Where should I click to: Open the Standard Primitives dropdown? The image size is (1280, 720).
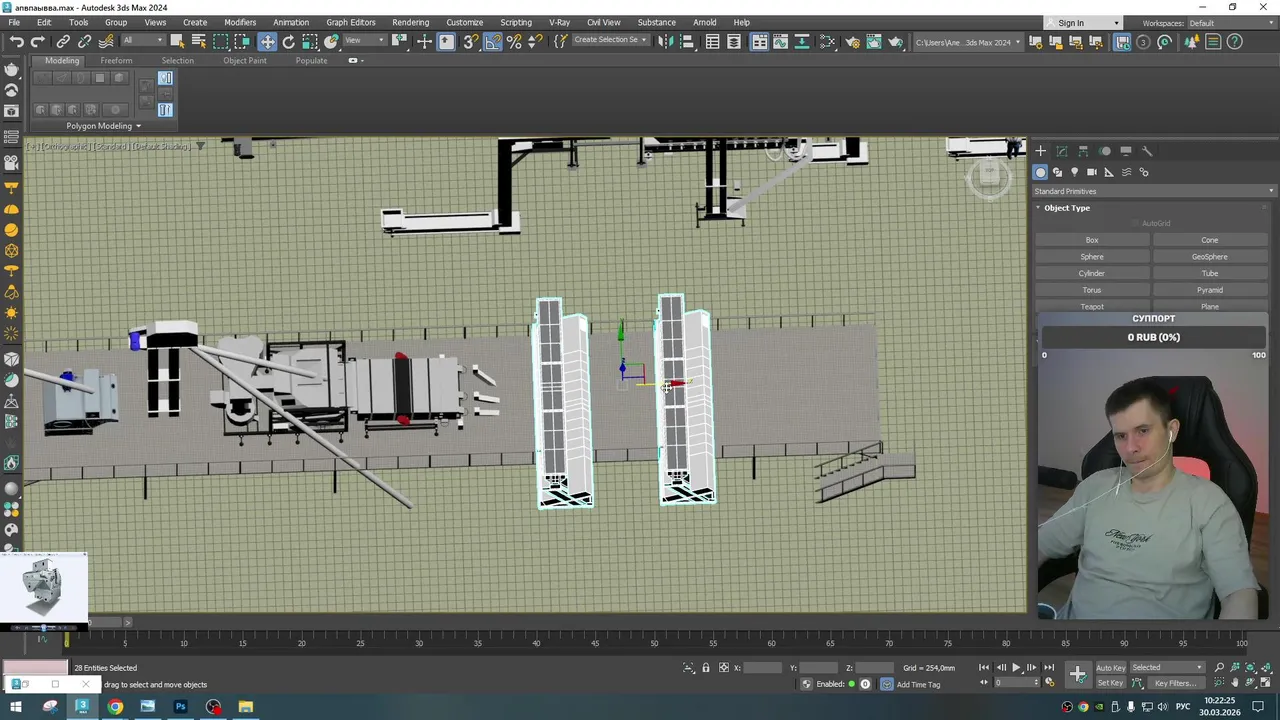coord(1153,191)
